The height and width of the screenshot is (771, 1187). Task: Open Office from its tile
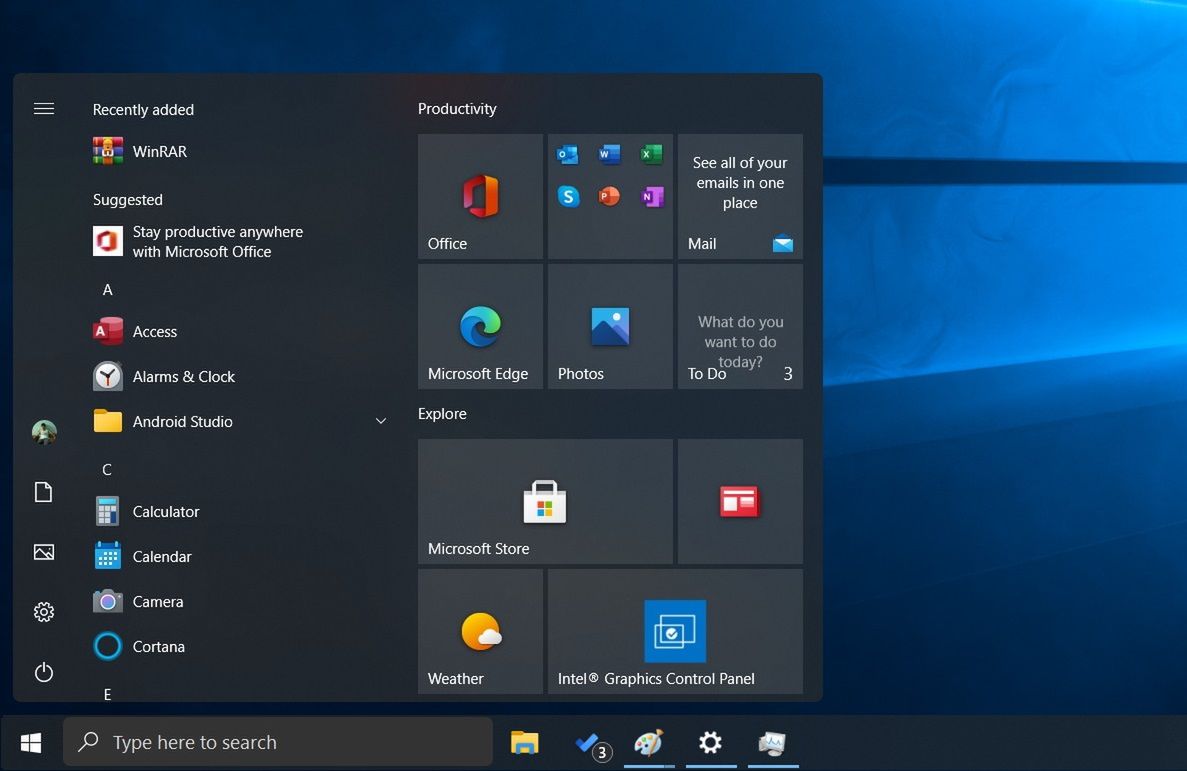tap(480, 196)
